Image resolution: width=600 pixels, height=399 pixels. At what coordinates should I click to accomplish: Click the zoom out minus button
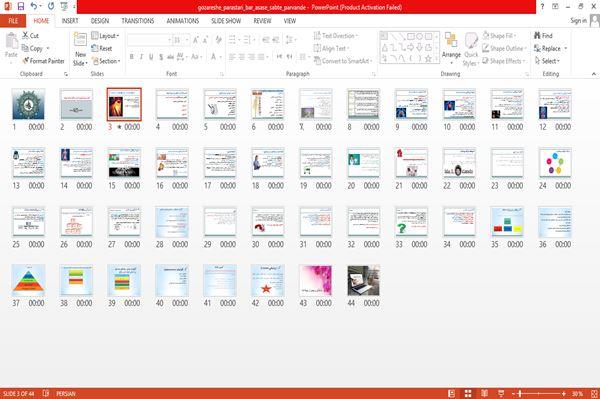click(x=514, y=394)
